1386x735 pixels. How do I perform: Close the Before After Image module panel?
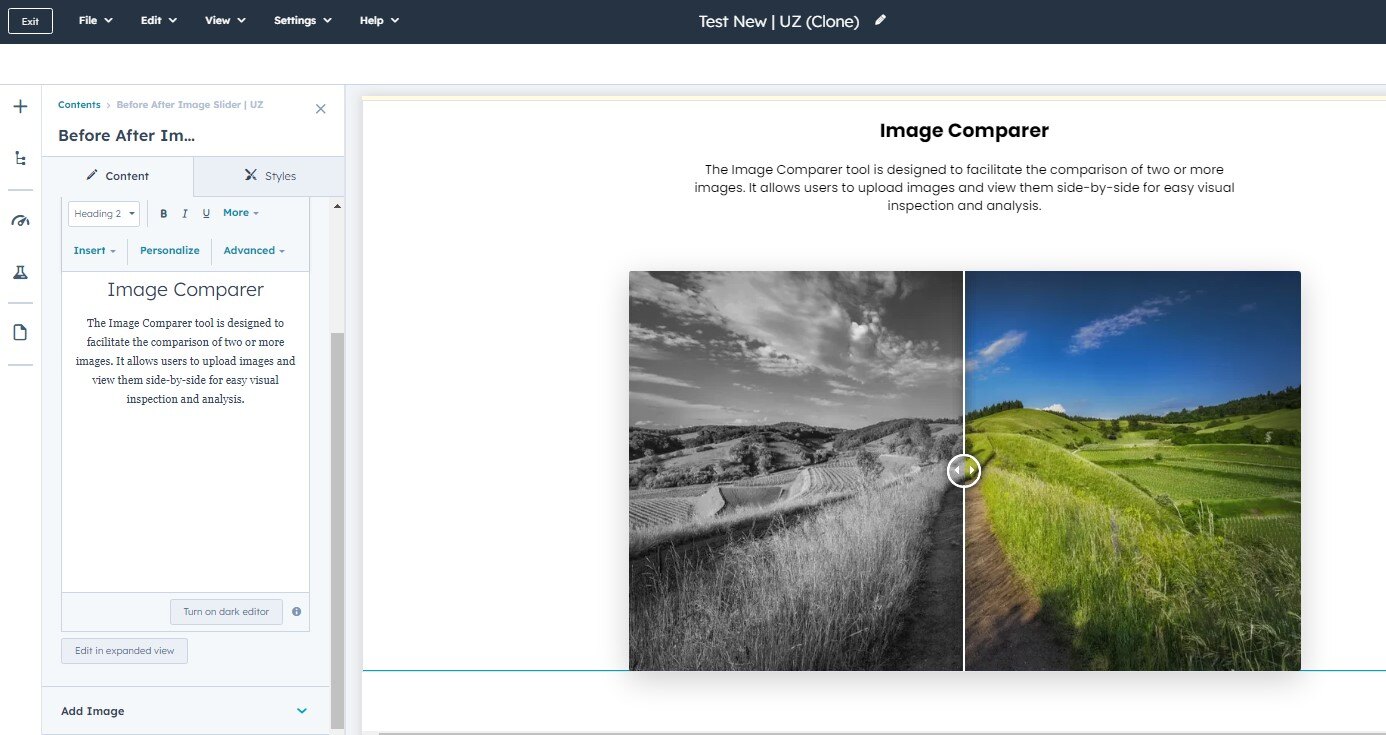coord(320,109)
